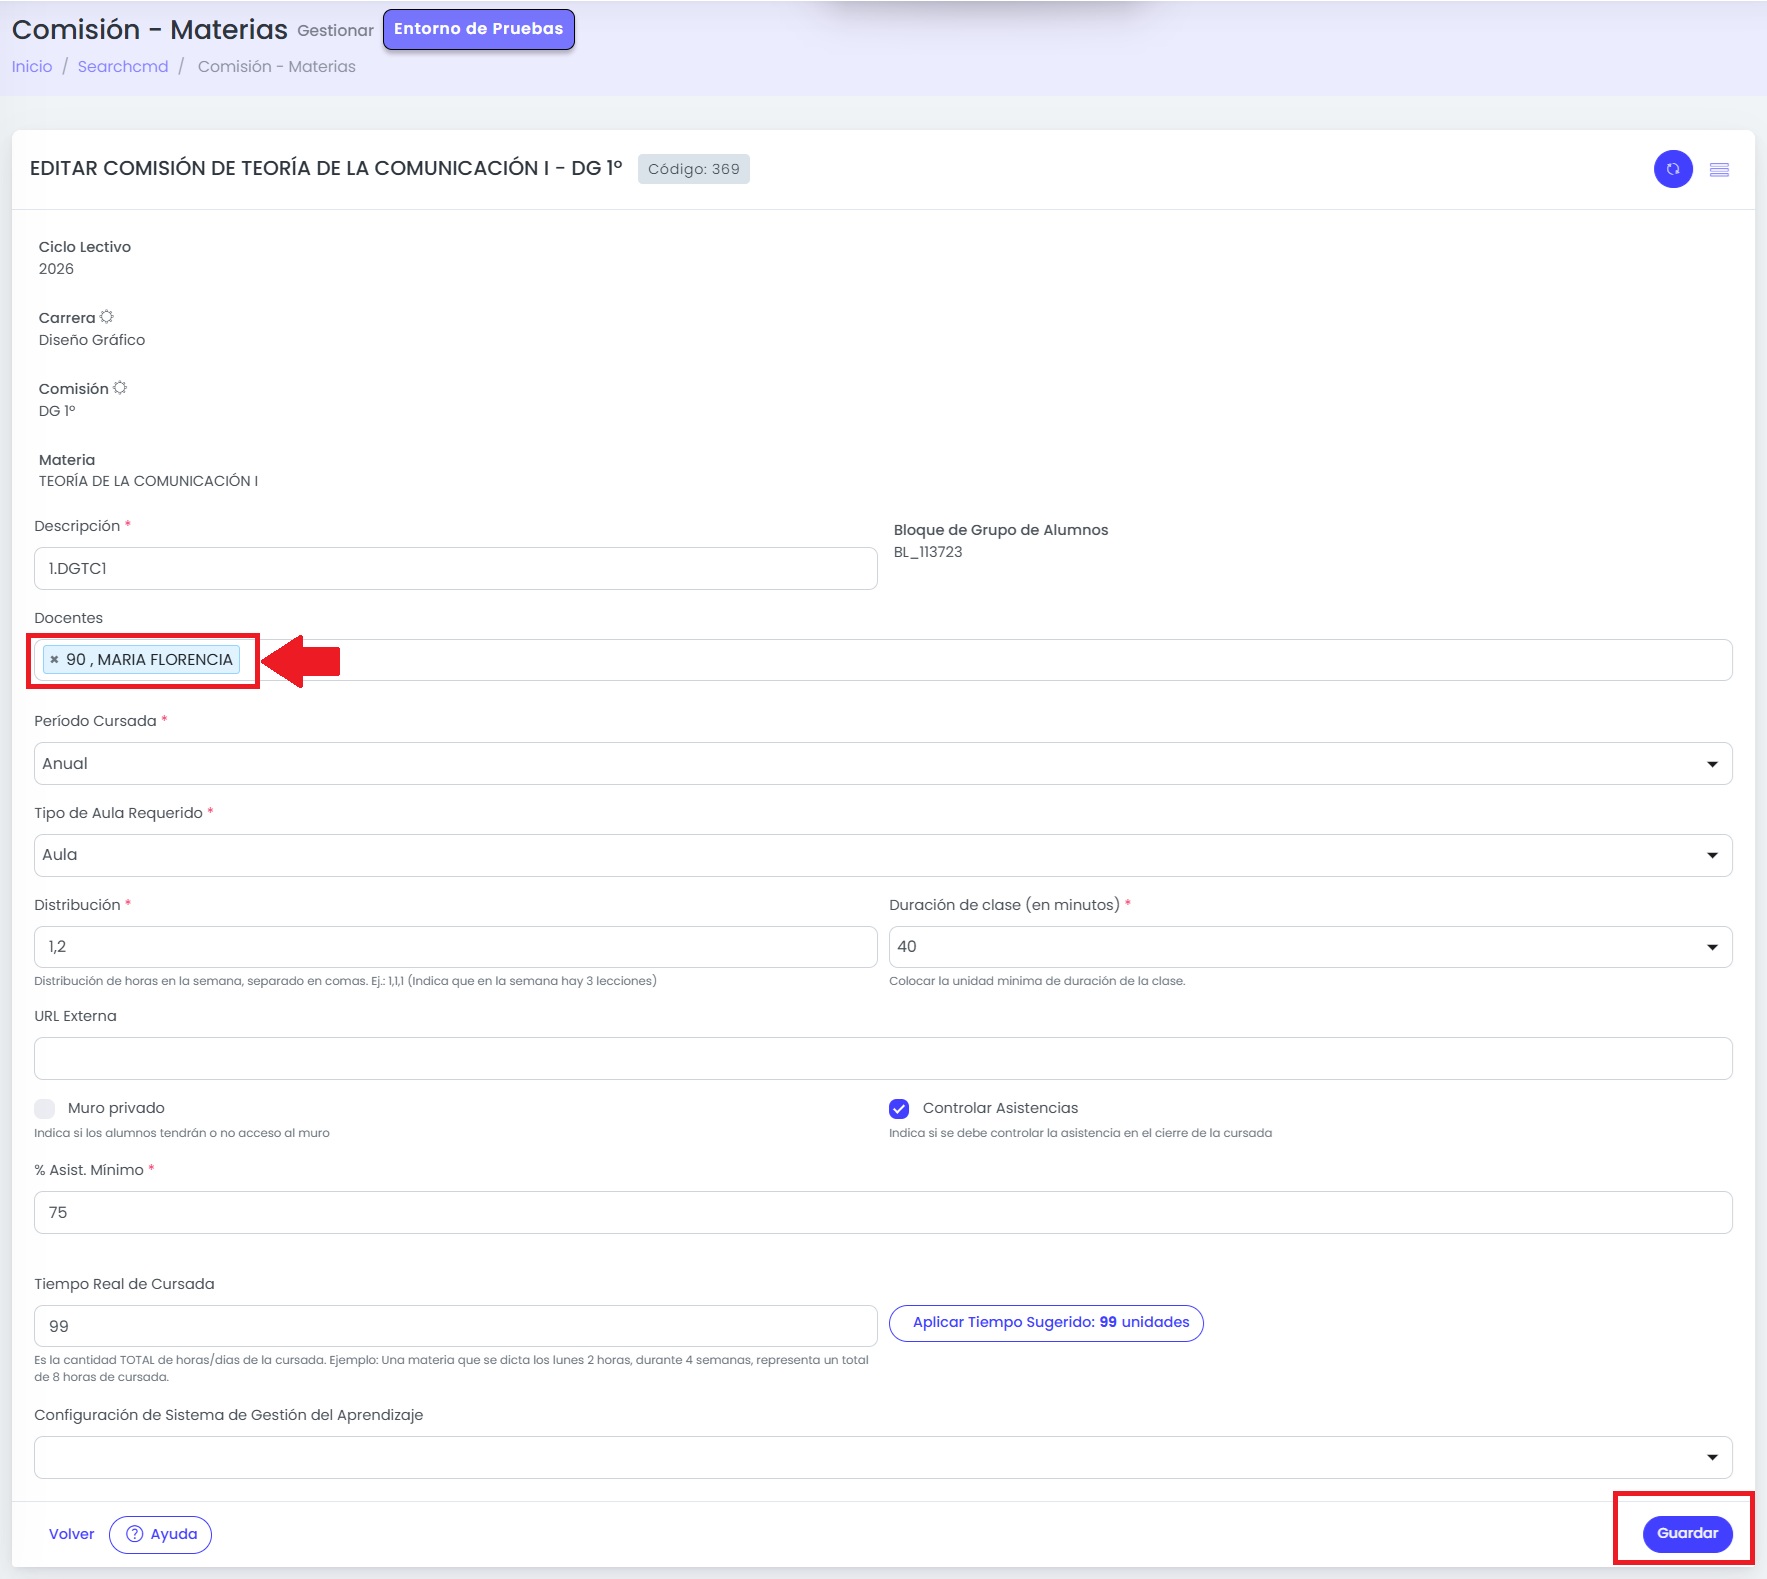The width and height of the screenshot is (1767, 1579).
Task: Remove teacher 90, MARIA FLORENCIA tag
Action: pos(54,660)
